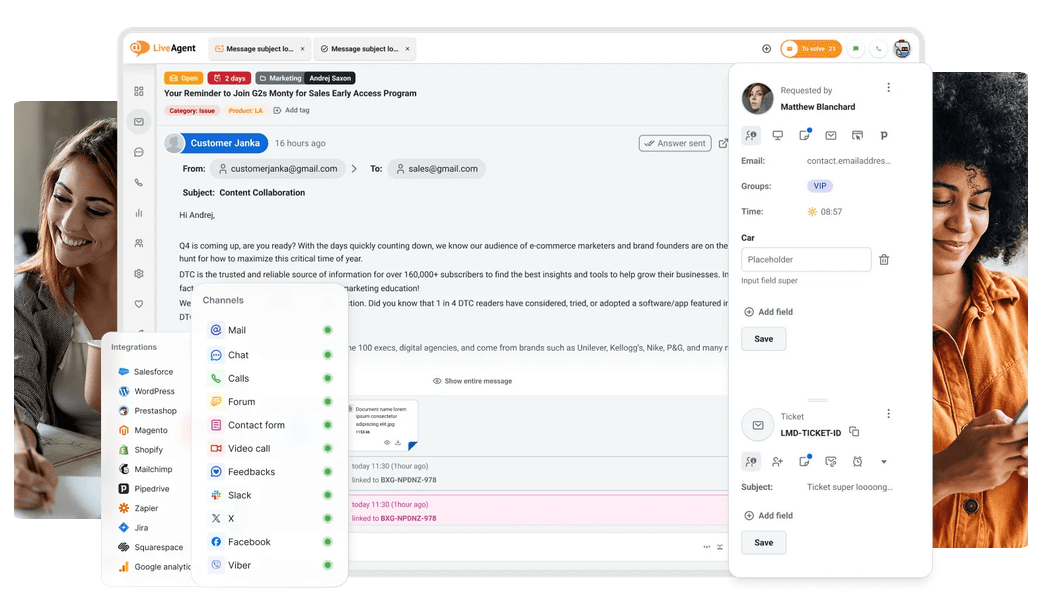1043x610 pixels.
Task: Click the green phone availability icon
Action: click(x=879, y=49)
